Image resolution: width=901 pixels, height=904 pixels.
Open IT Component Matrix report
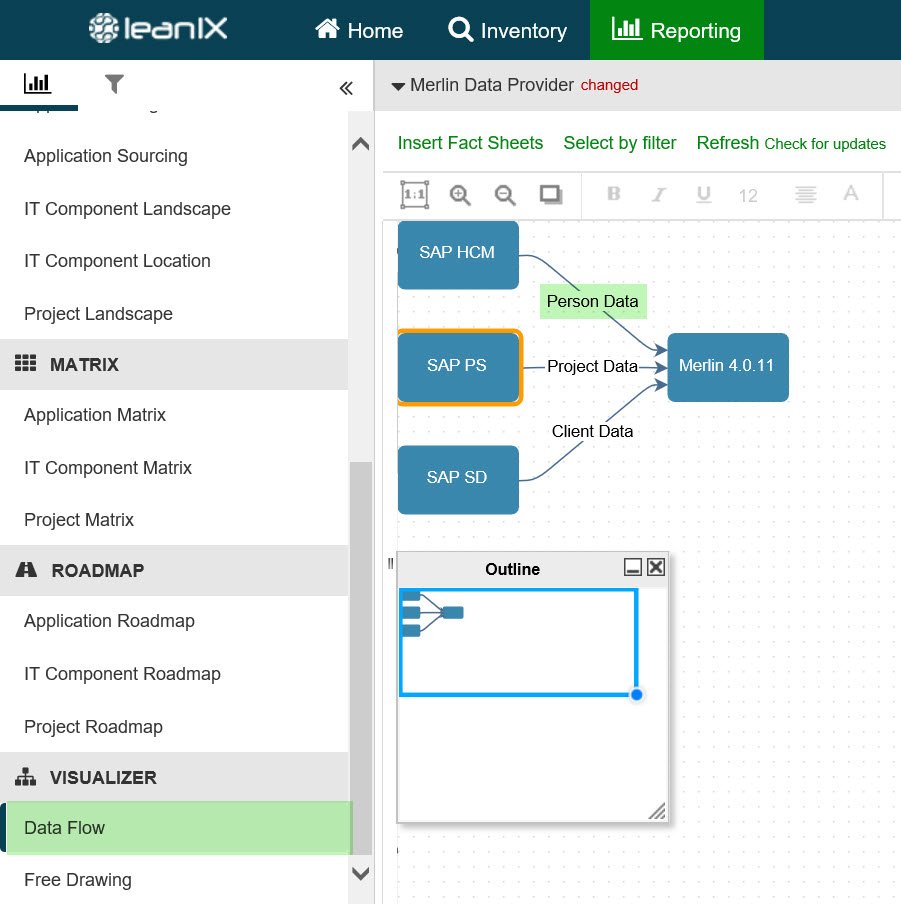tap(108, 468)
